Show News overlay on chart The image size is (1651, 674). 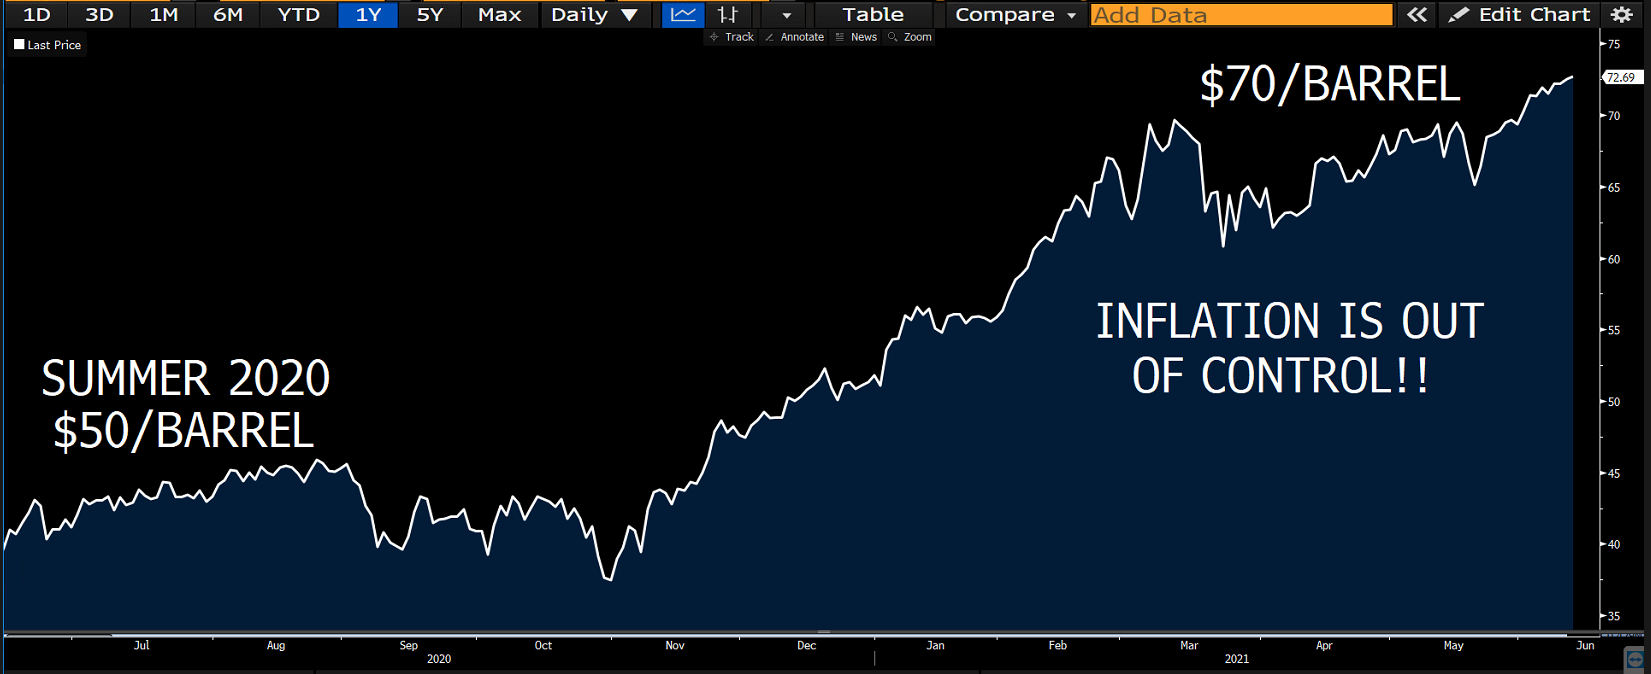point(856,37)
